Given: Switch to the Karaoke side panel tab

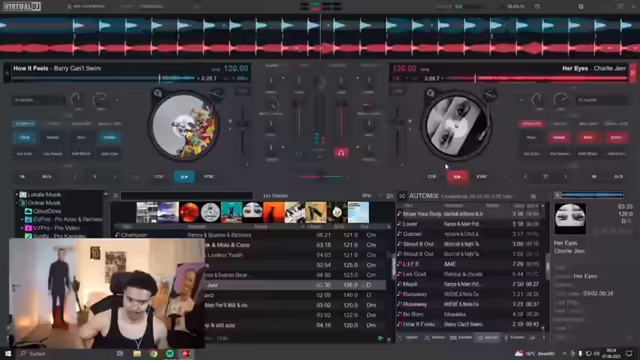Looking at the screenshot, I should pos(514,338).
